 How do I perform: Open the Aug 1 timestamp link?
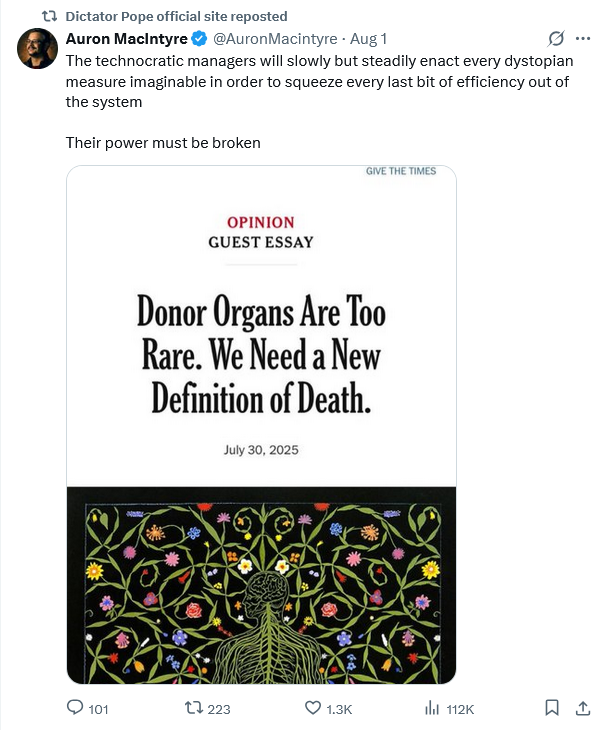click(367, 39)
